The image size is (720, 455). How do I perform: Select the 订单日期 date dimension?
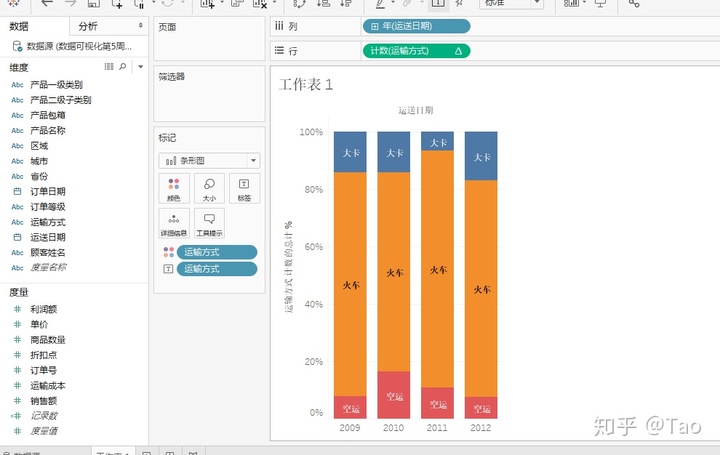(x=48, y=191)
